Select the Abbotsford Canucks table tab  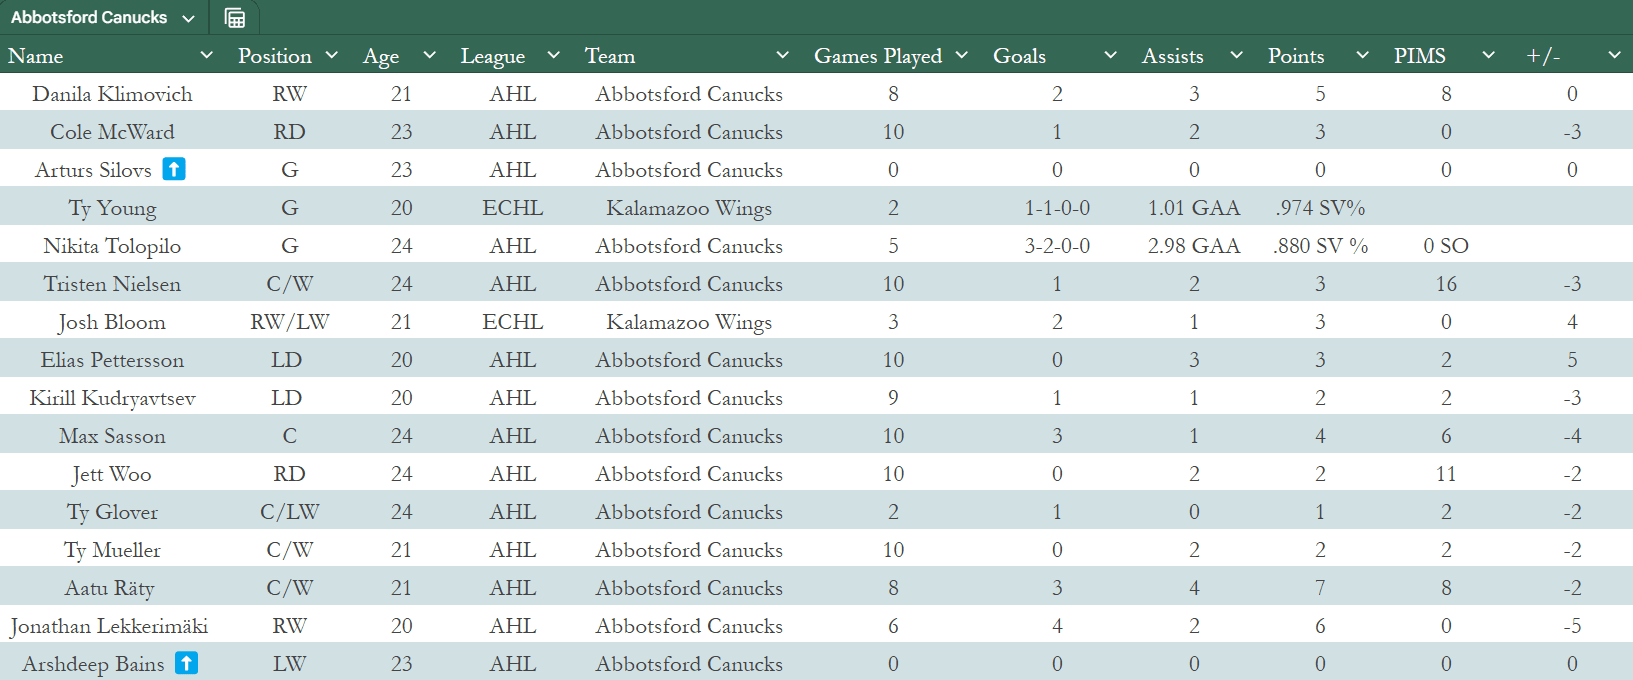tap(89, 18)
